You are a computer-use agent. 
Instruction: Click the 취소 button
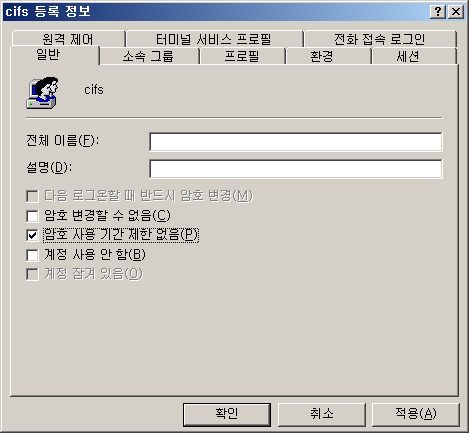click(x=322, y=414)
